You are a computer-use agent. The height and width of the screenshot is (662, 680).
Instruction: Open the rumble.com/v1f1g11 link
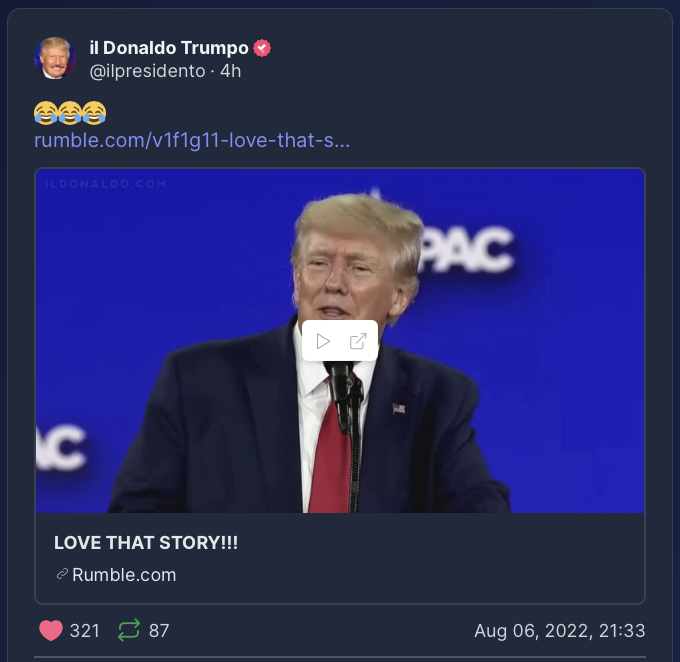pos(192,140)
